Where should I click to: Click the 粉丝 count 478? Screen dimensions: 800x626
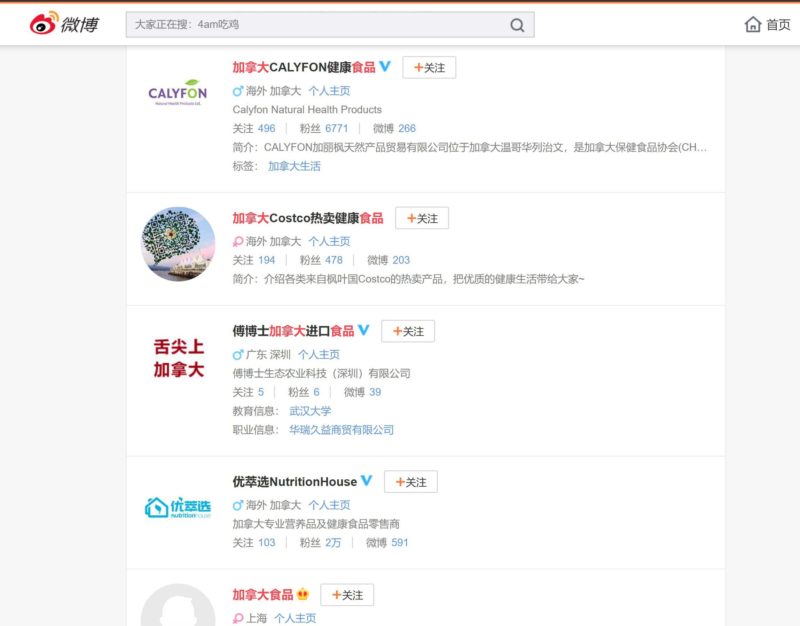pos(334,260)
